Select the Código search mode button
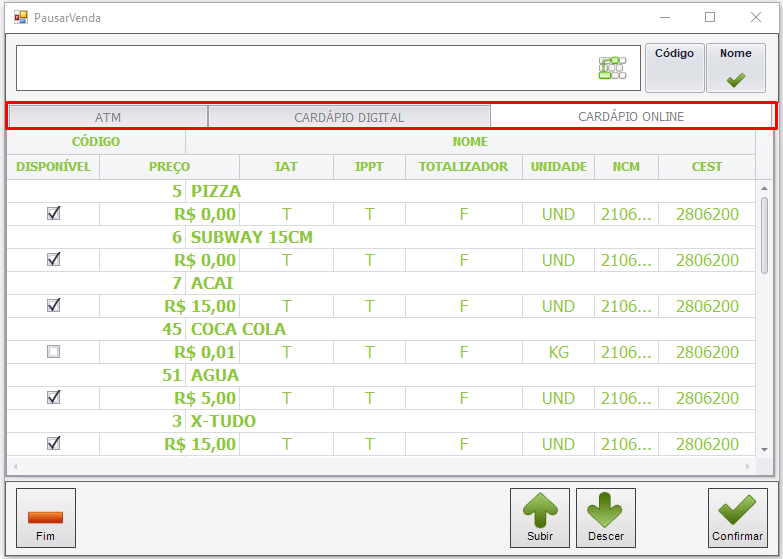Screen dimensions: 783x559 coord(675,68)
